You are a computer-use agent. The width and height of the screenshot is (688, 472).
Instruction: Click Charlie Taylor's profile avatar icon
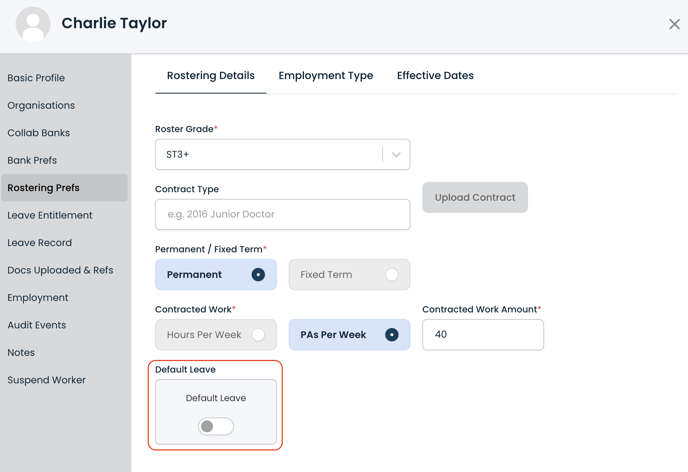coord(33,24)
